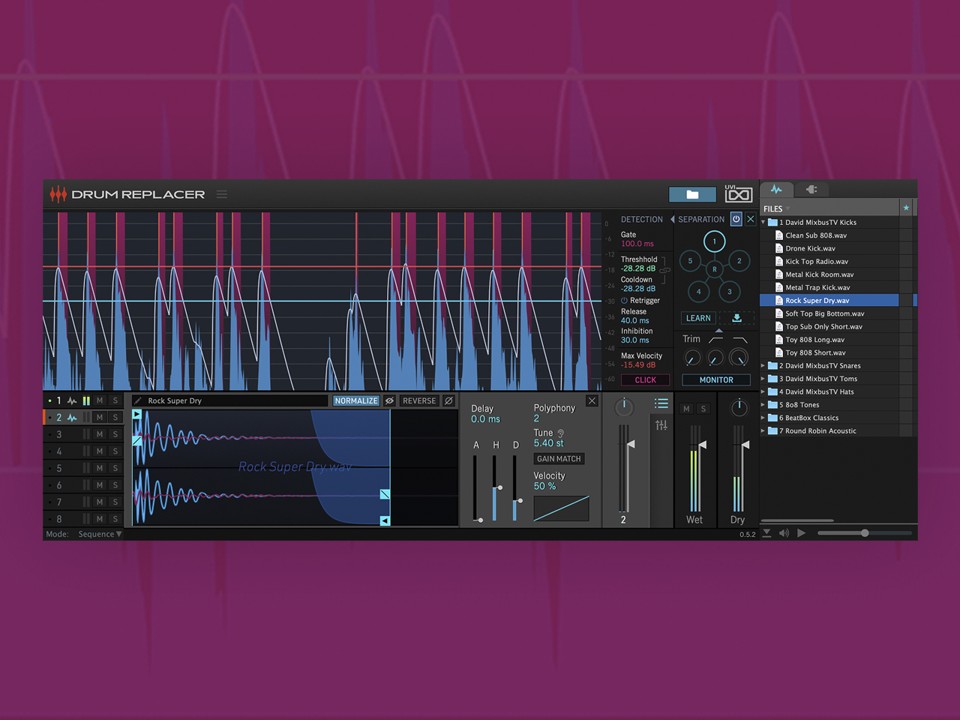Viewport: 960px width, 720px height.
Task: Toggle the favorites star in Files header
Action: point(906,208)
